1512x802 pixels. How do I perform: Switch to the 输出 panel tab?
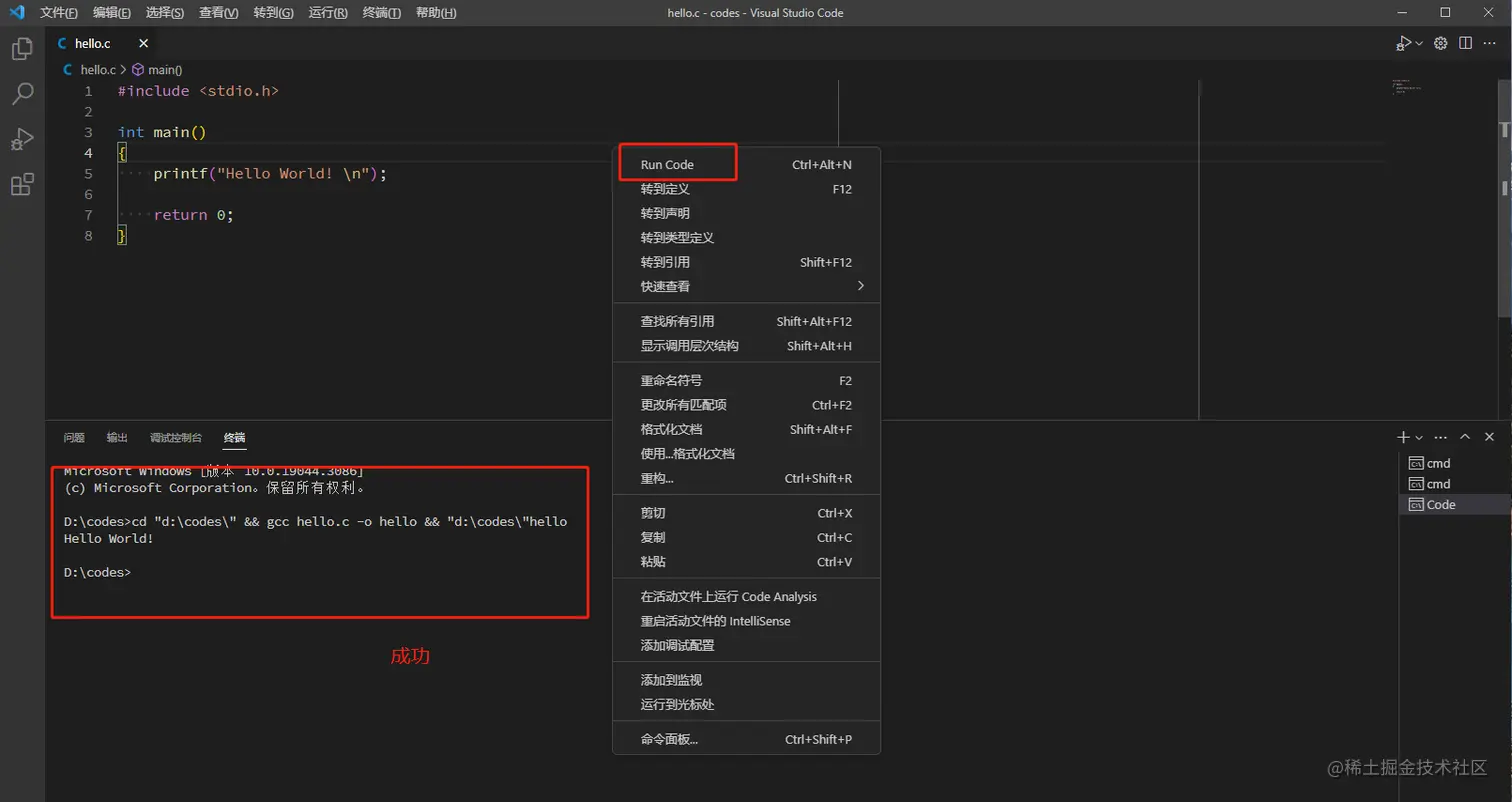coord(117,438)
